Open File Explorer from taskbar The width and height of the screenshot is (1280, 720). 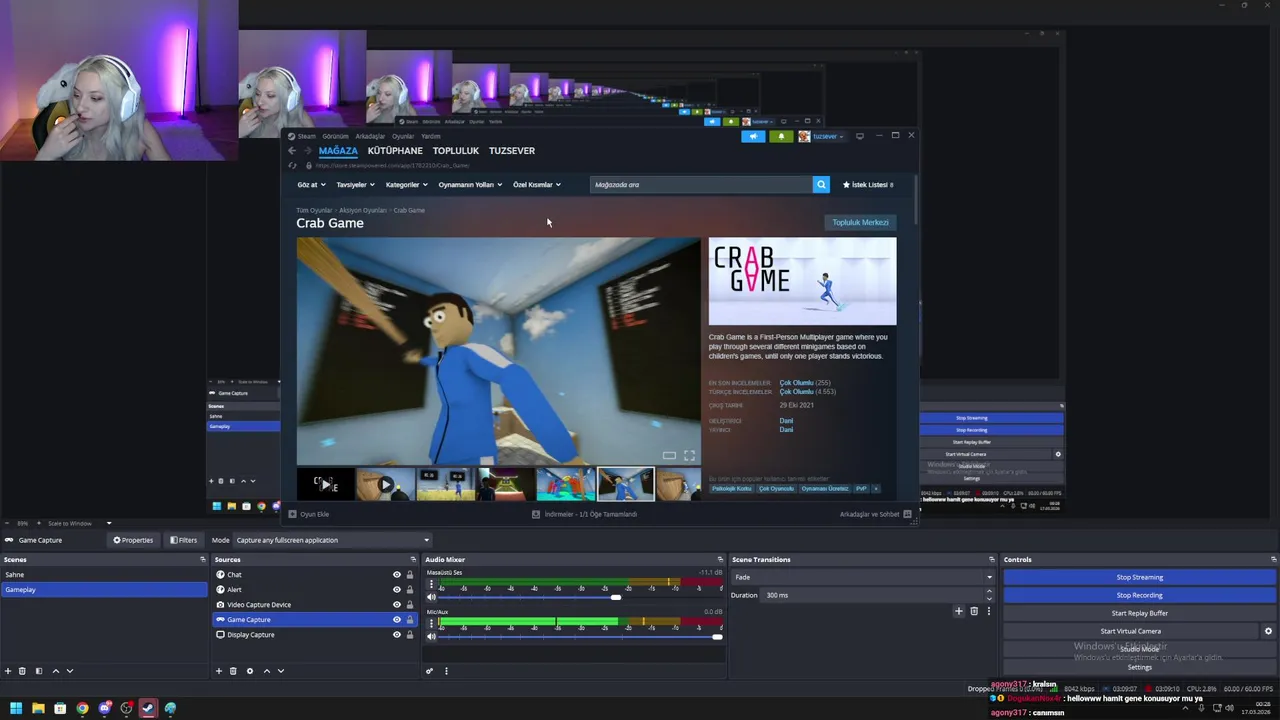pyautogui.click(x=38, y=708)
